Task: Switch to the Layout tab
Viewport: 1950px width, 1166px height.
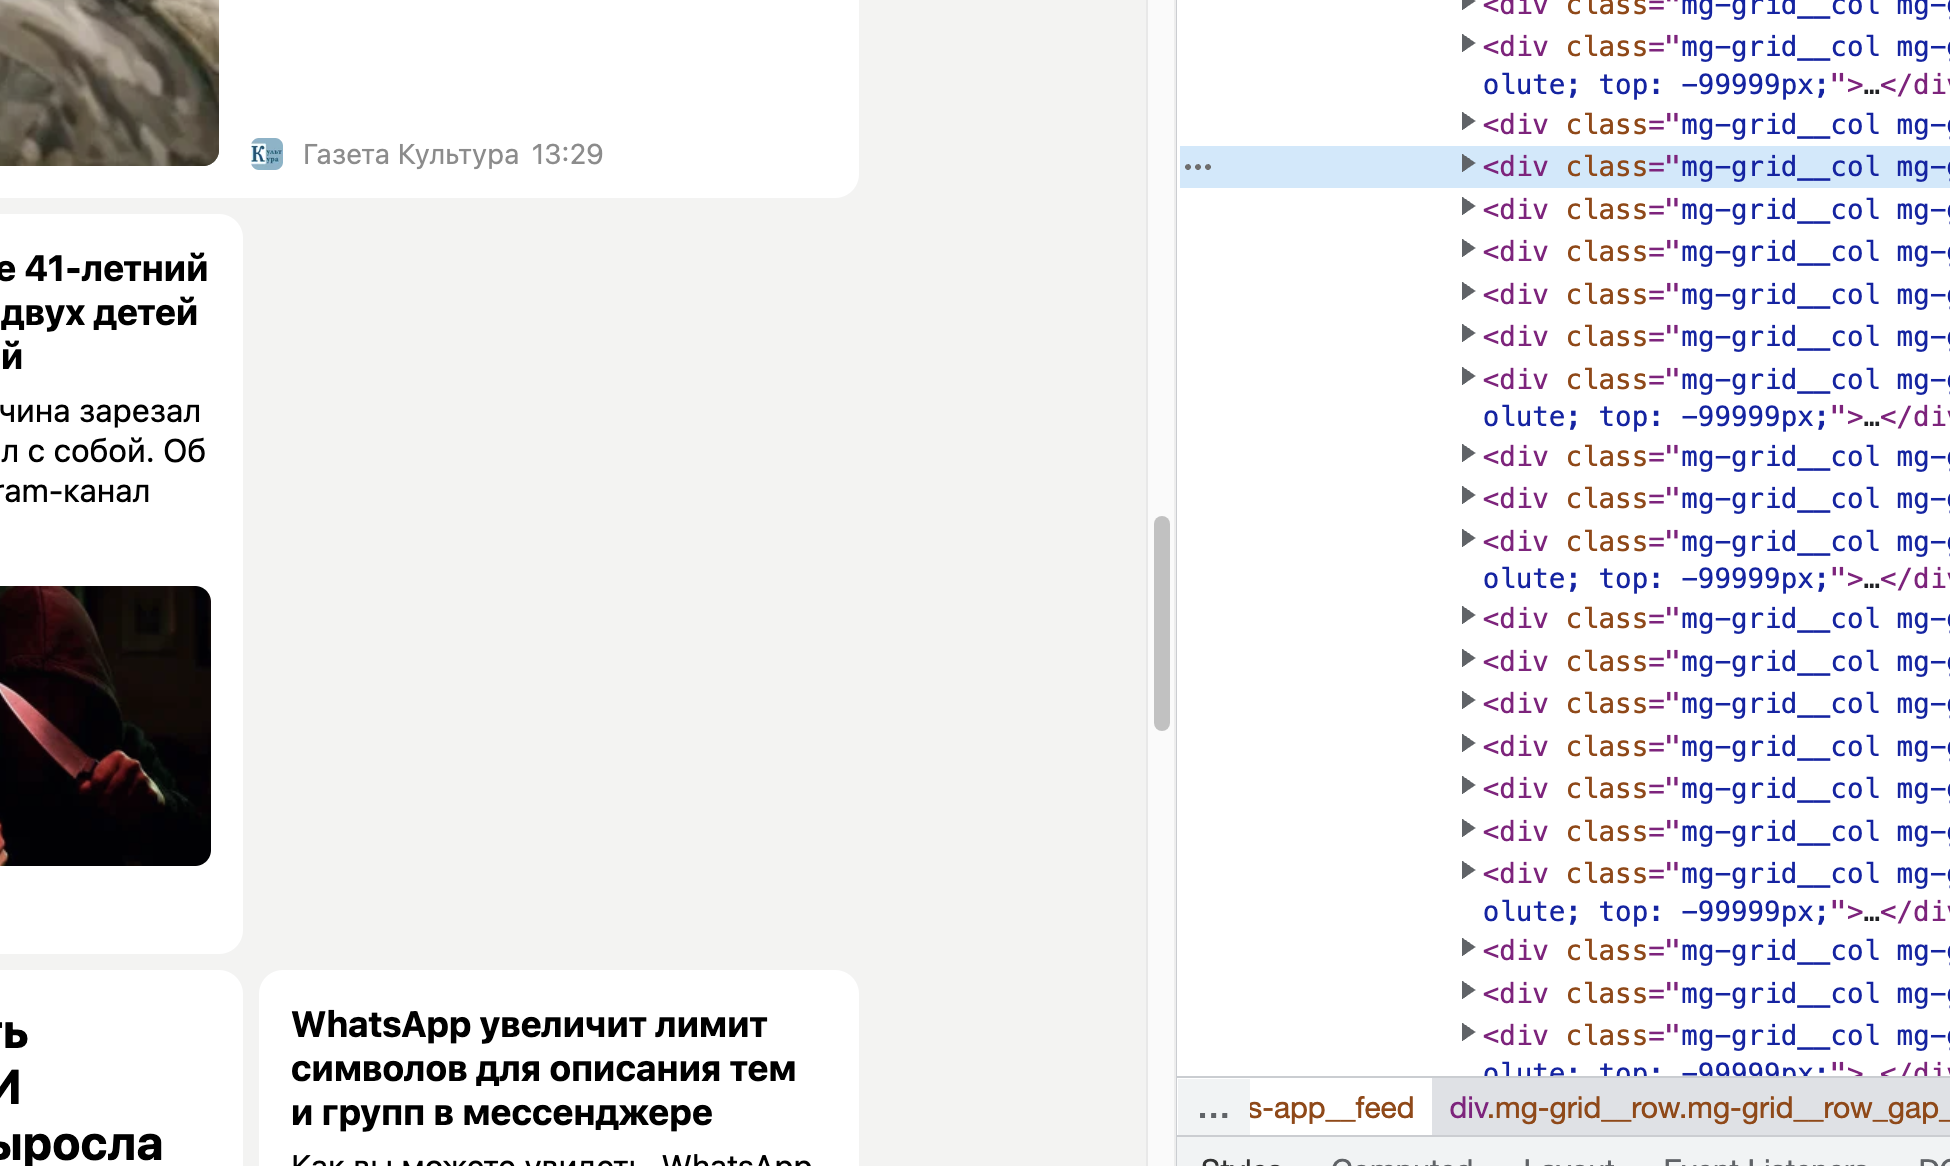Action: tap(1568, 1160)
